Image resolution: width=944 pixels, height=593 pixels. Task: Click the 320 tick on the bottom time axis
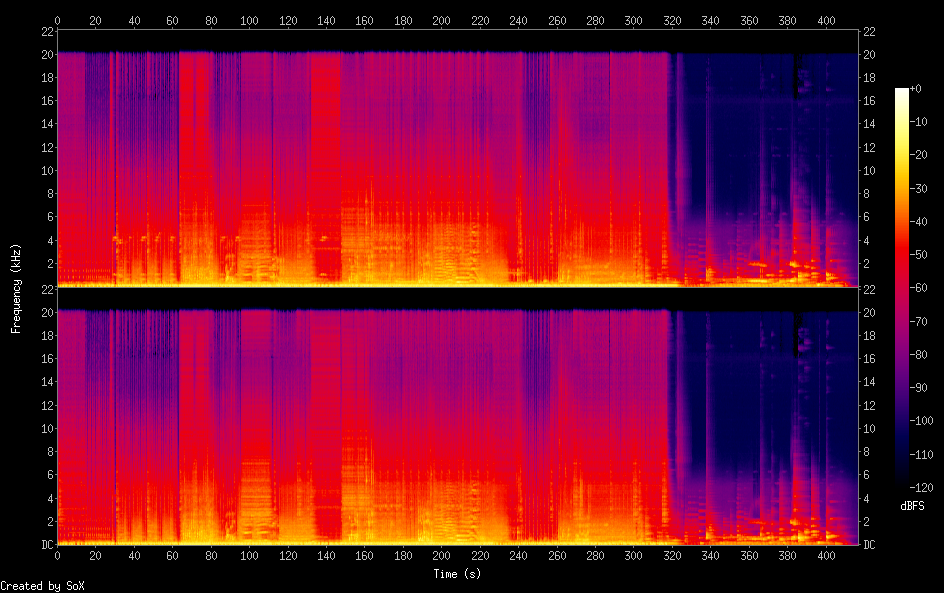click(672, 555)
